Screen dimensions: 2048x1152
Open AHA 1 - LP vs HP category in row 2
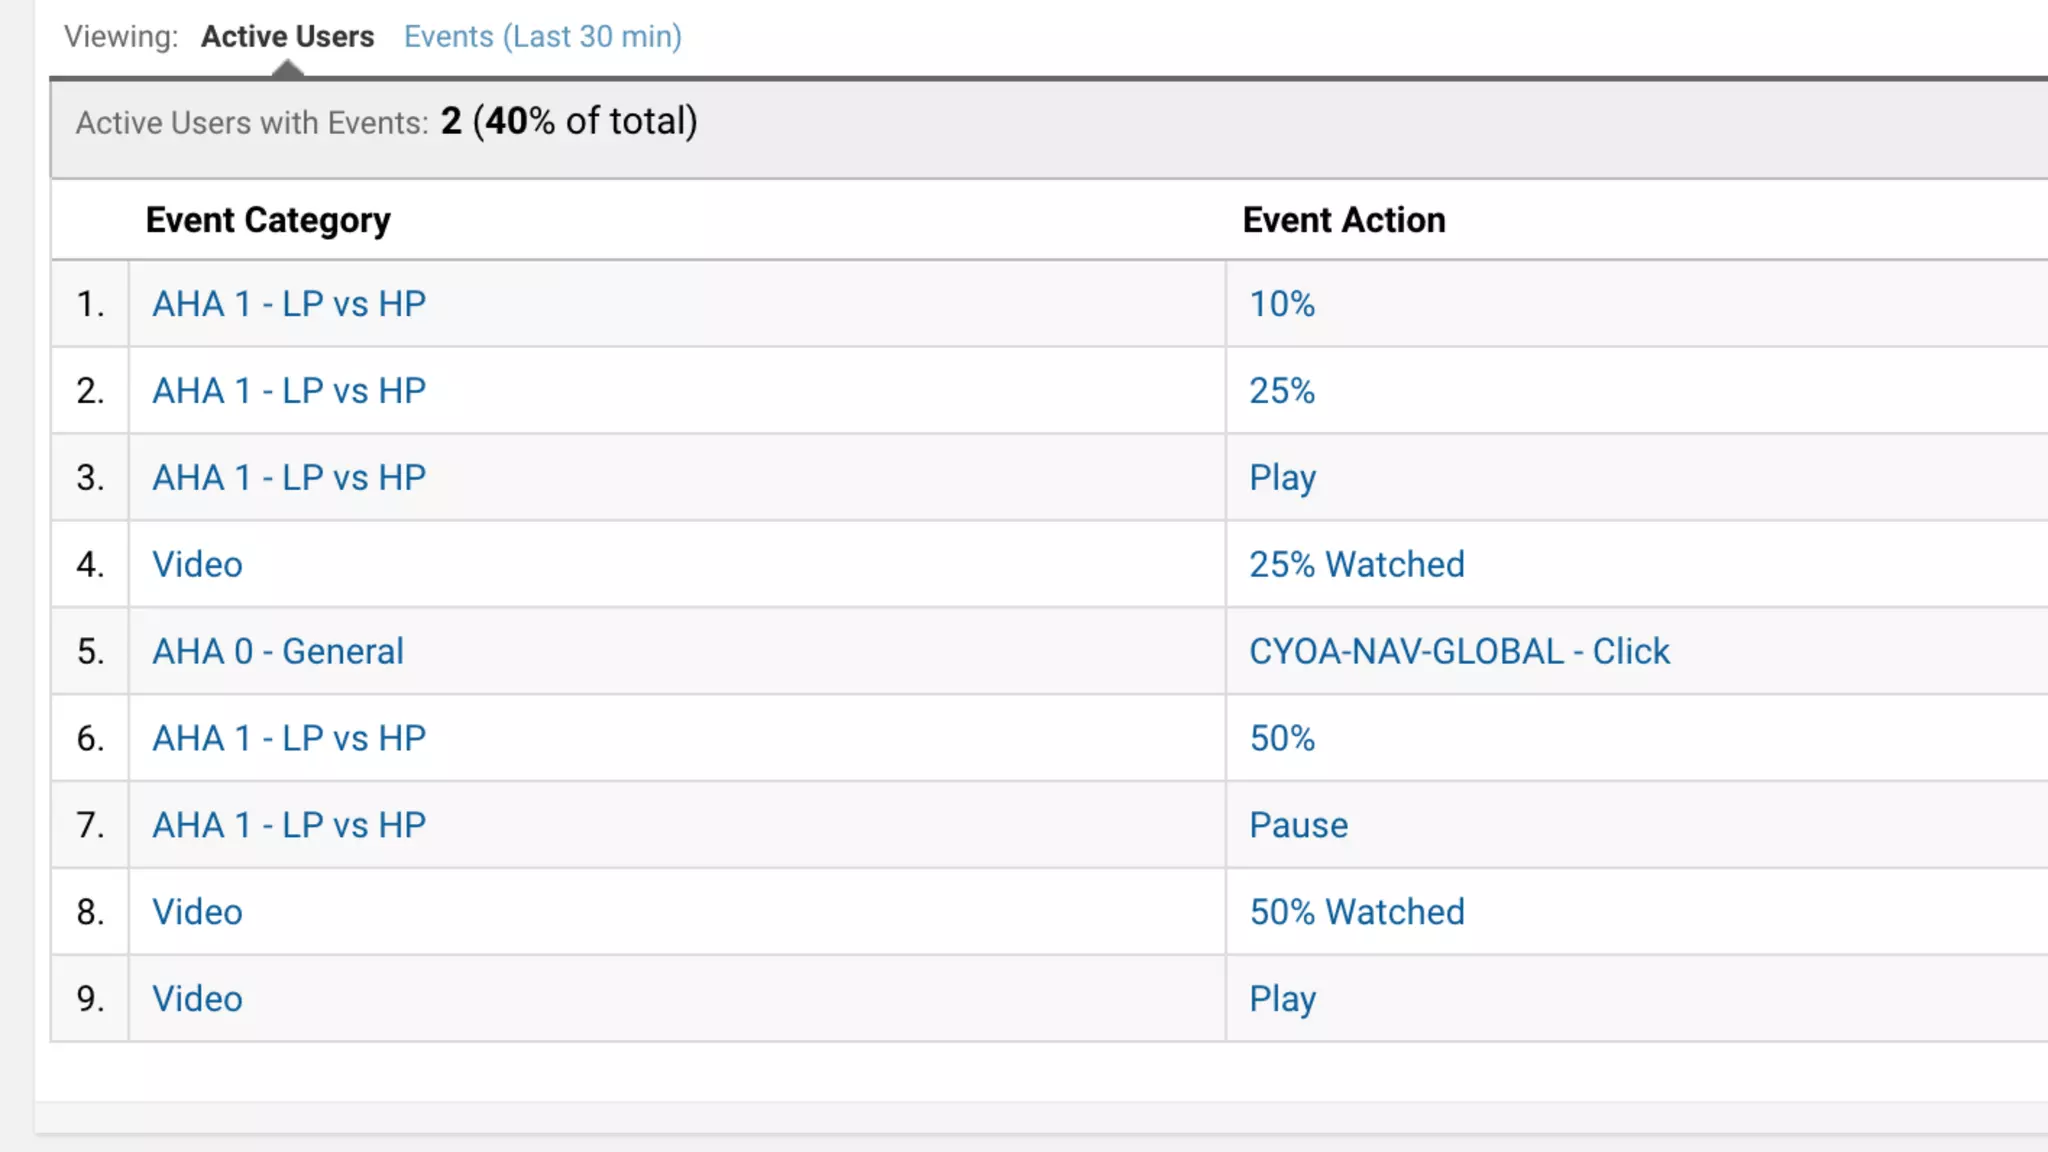point(289,391)
